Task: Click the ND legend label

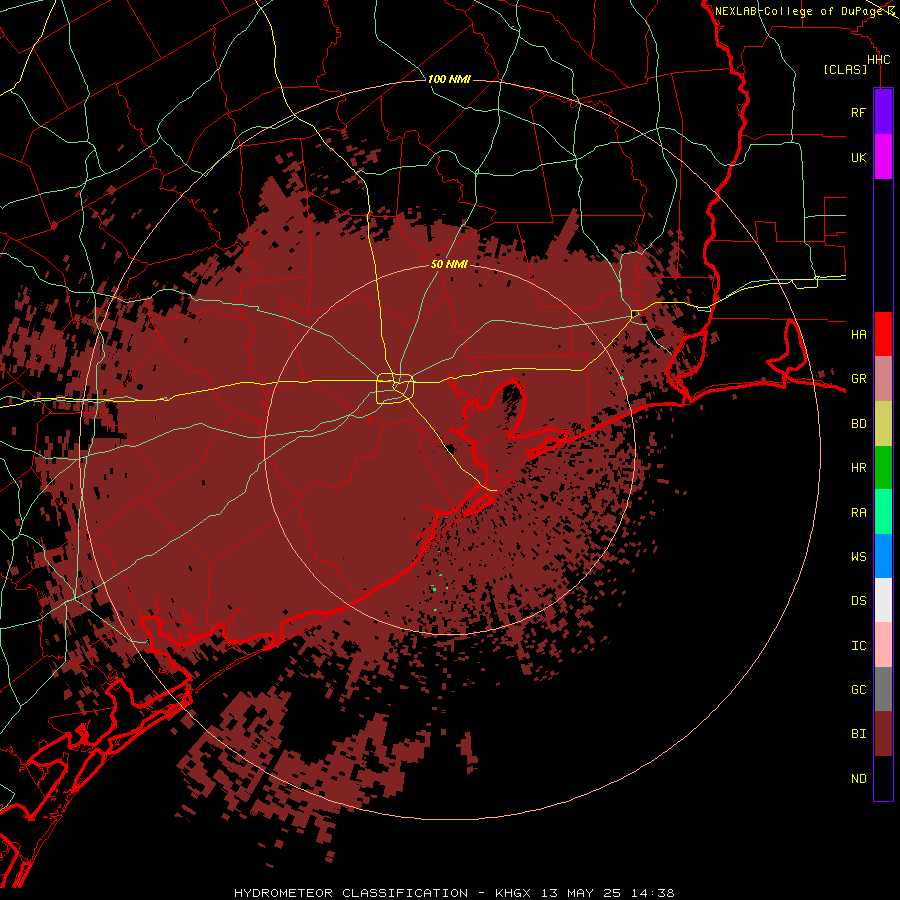Action: [858, 778]
